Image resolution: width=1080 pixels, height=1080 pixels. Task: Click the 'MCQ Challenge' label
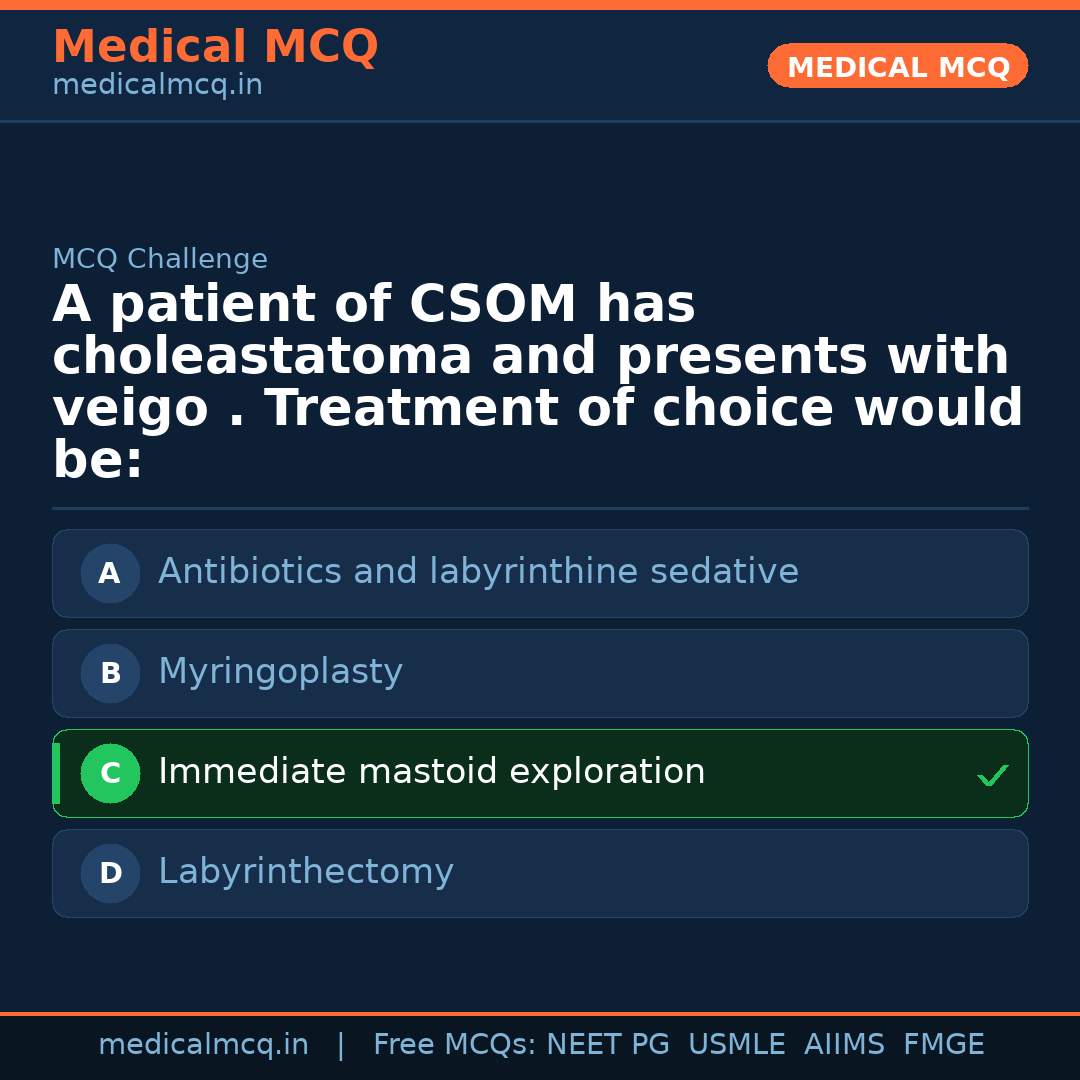pyautogui.click(x=160, y=260)
